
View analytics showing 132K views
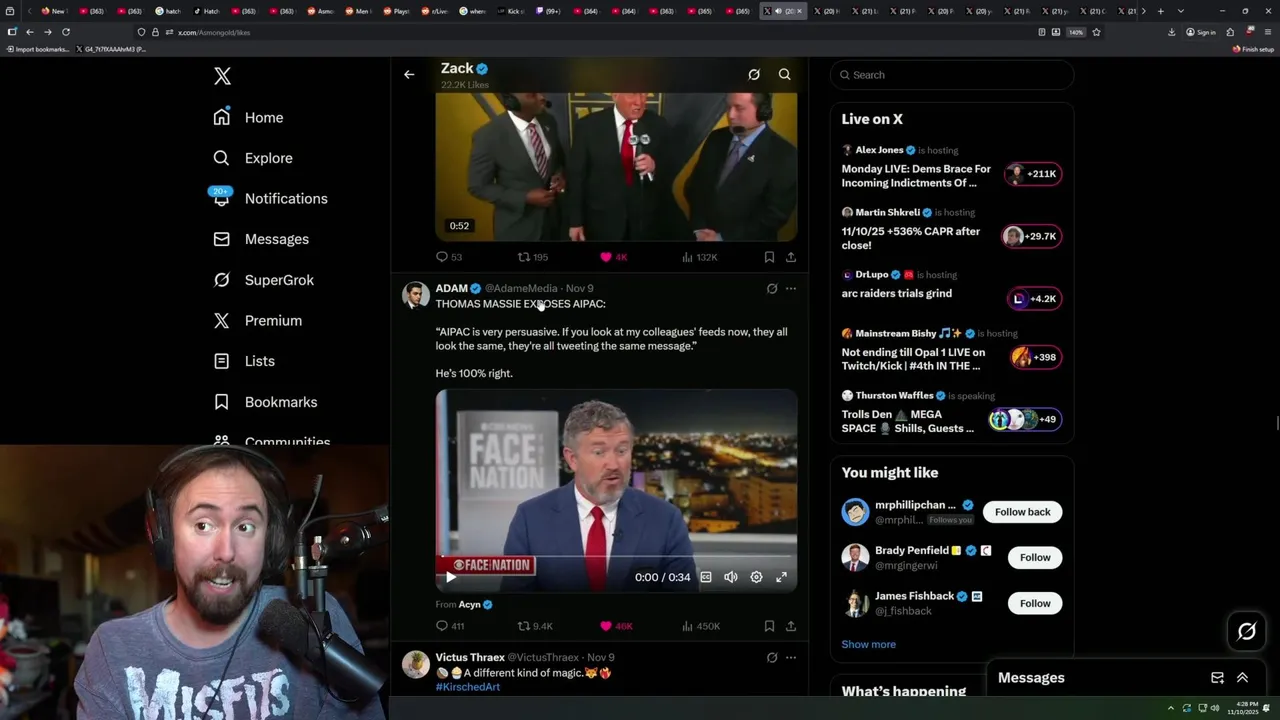tap(699, 257)
